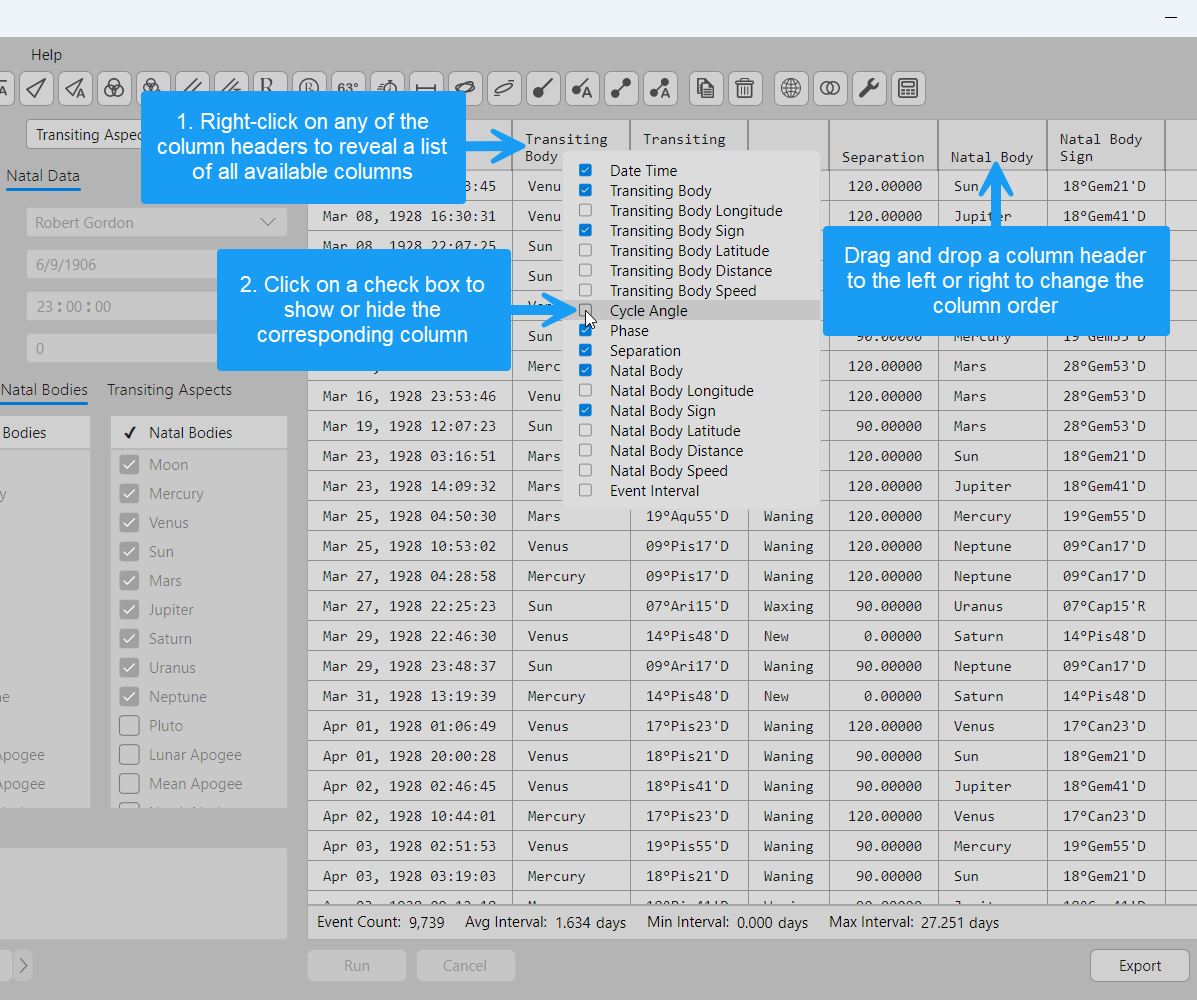This screenshot has width=1197, height=1000.
Task: Enable the Event Interval column checkbox
Action: pyautogui.click(x=586, y=490)
